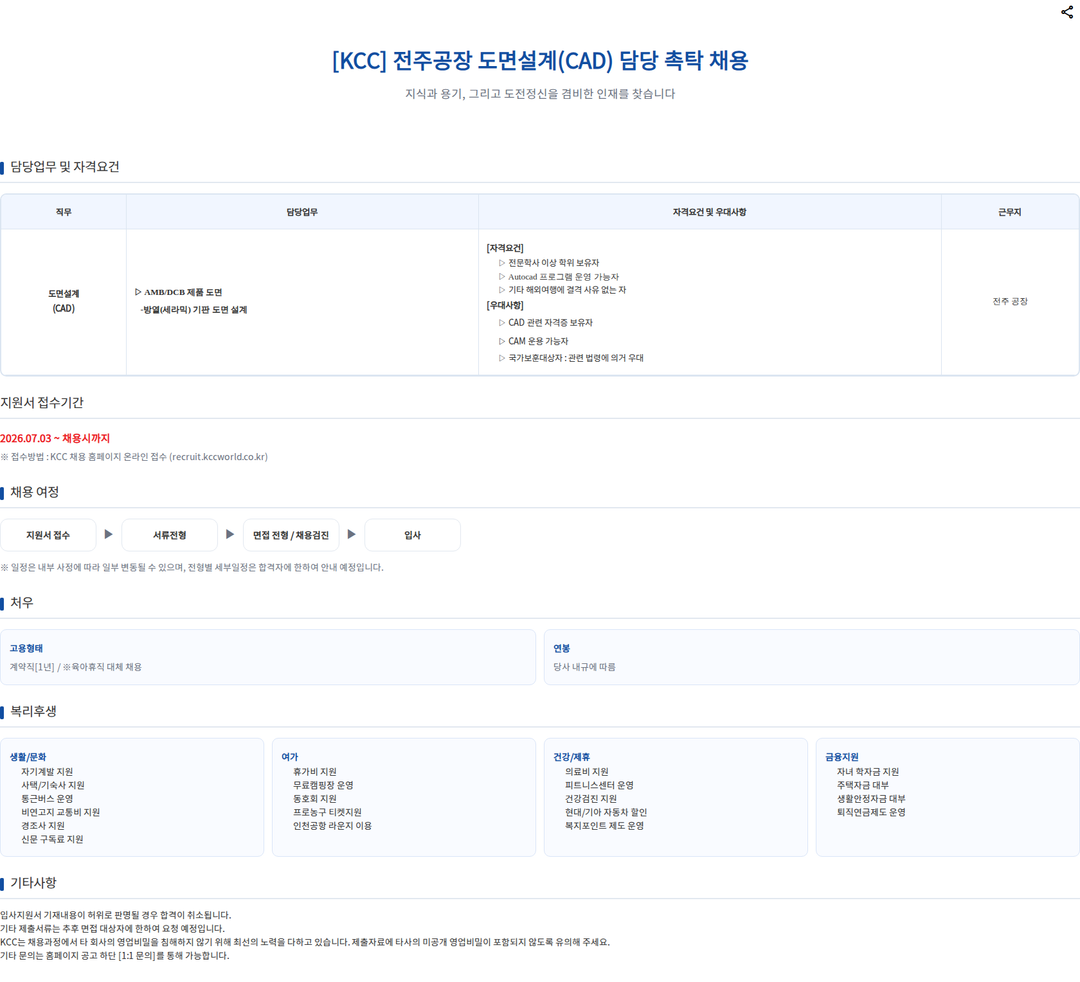
Task: Click 'CAM 운용 가능자' preference
Action: (533, 341)
